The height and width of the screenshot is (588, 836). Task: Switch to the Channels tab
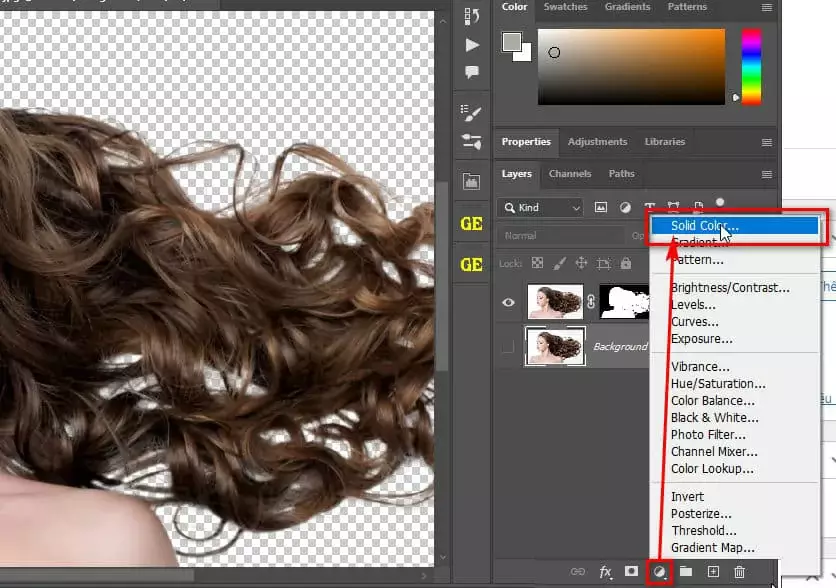pos(570,173)
